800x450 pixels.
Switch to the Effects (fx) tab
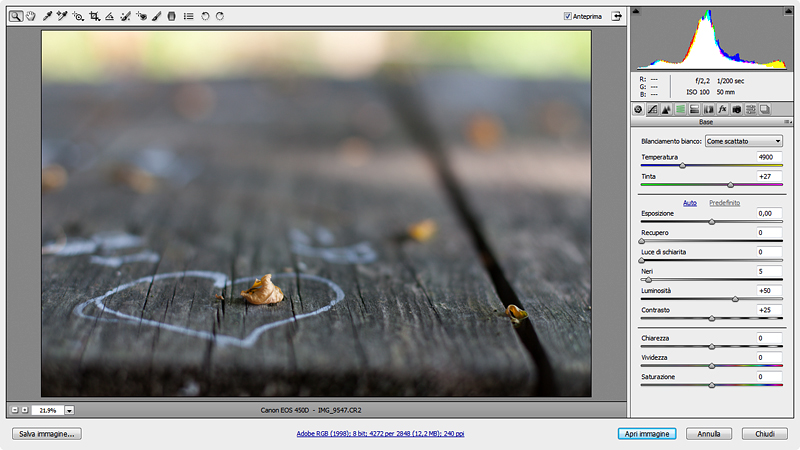(722, 108)
